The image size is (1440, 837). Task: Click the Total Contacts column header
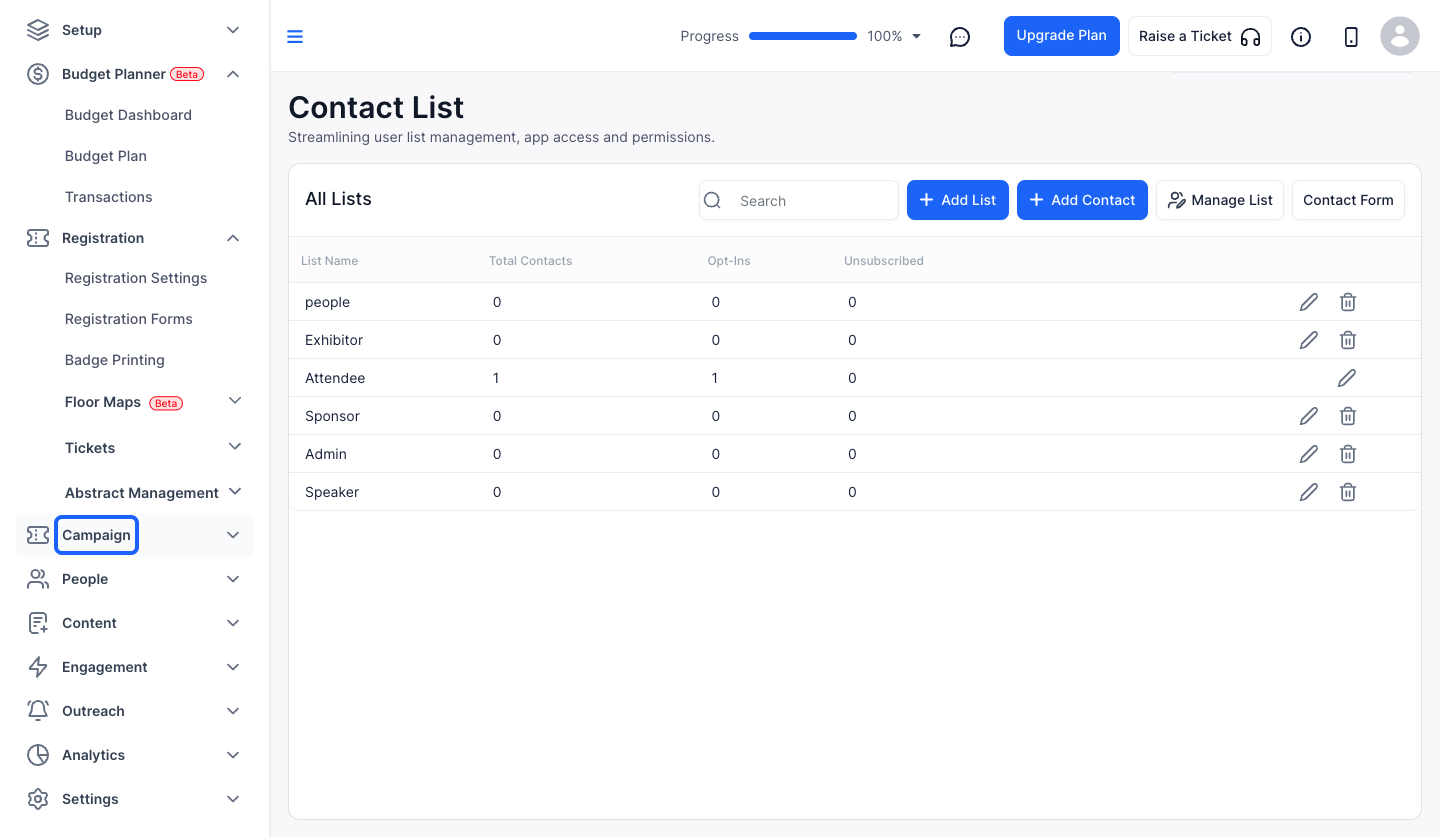click(530, 261)
